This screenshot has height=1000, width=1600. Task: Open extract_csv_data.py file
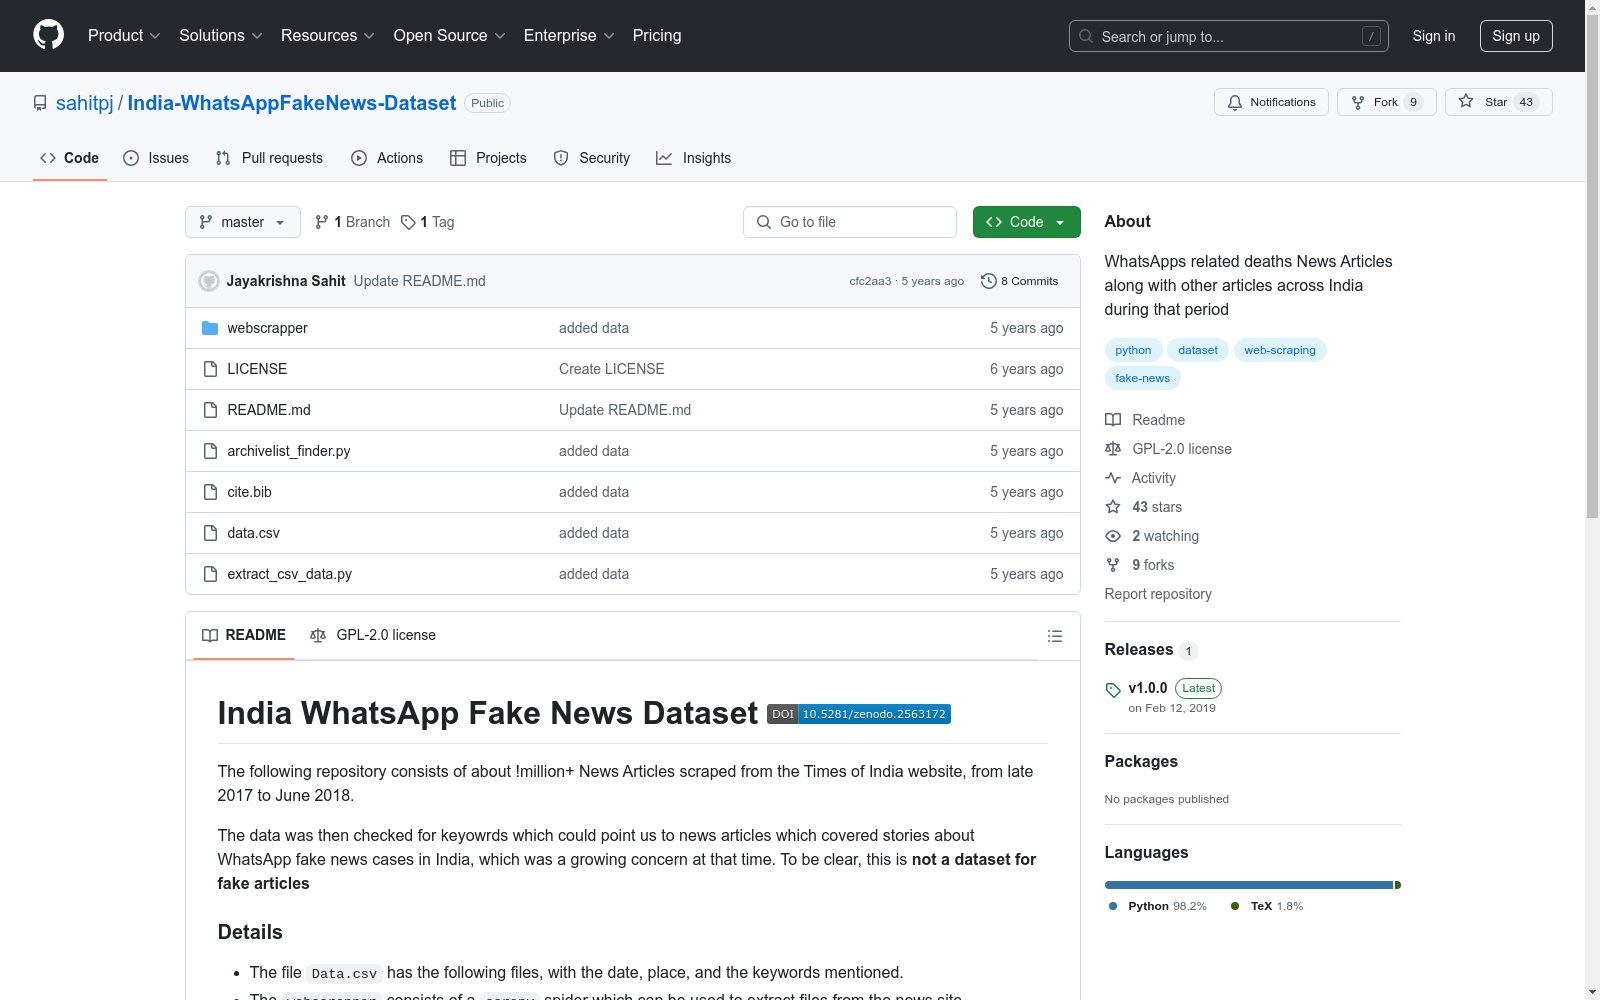tap(290, 574)
